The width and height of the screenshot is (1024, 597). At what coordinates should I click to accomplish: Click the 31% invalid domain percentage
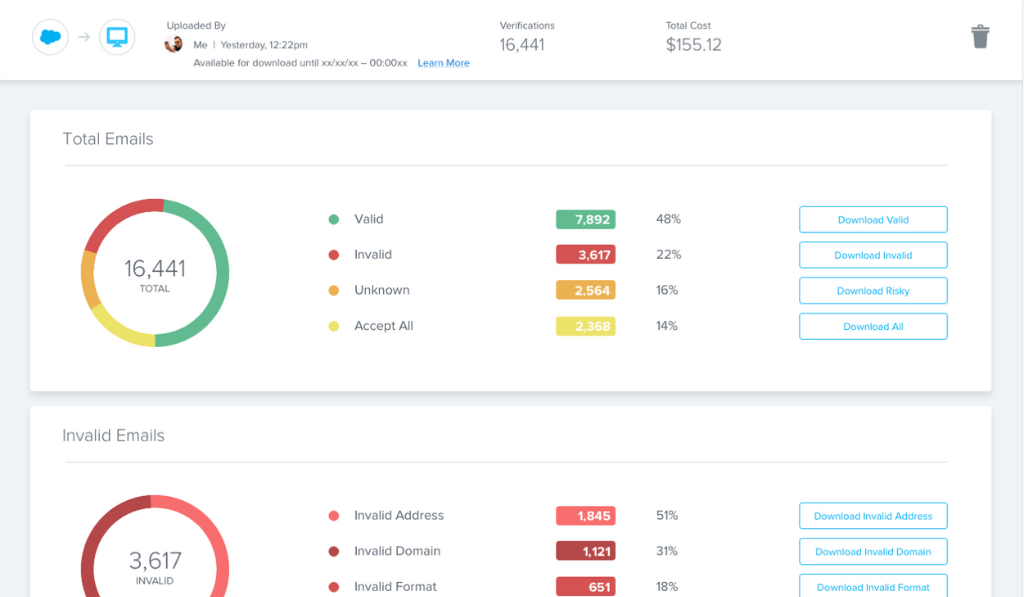667,551
